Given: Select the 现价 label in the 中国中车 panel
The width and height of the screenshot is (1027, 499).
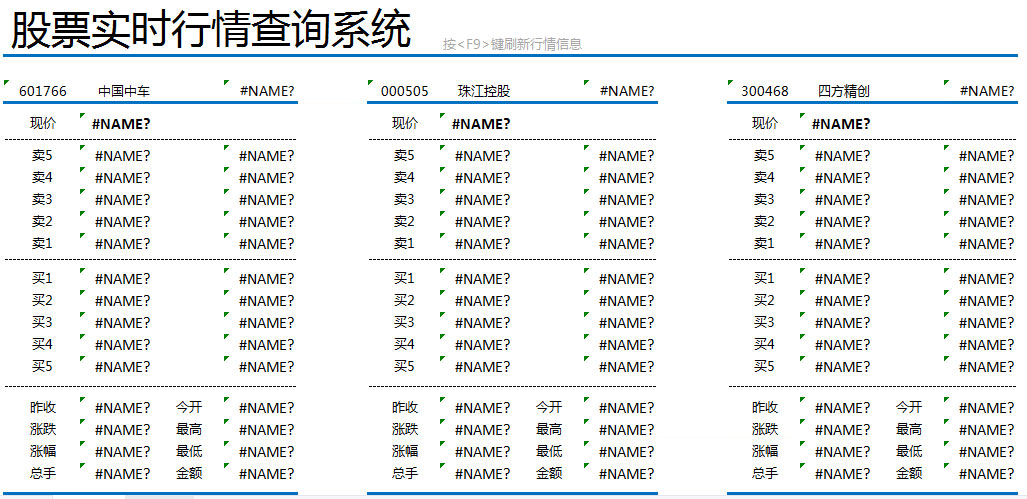Looking at the screenshot, I should click(x=43, y=123).
